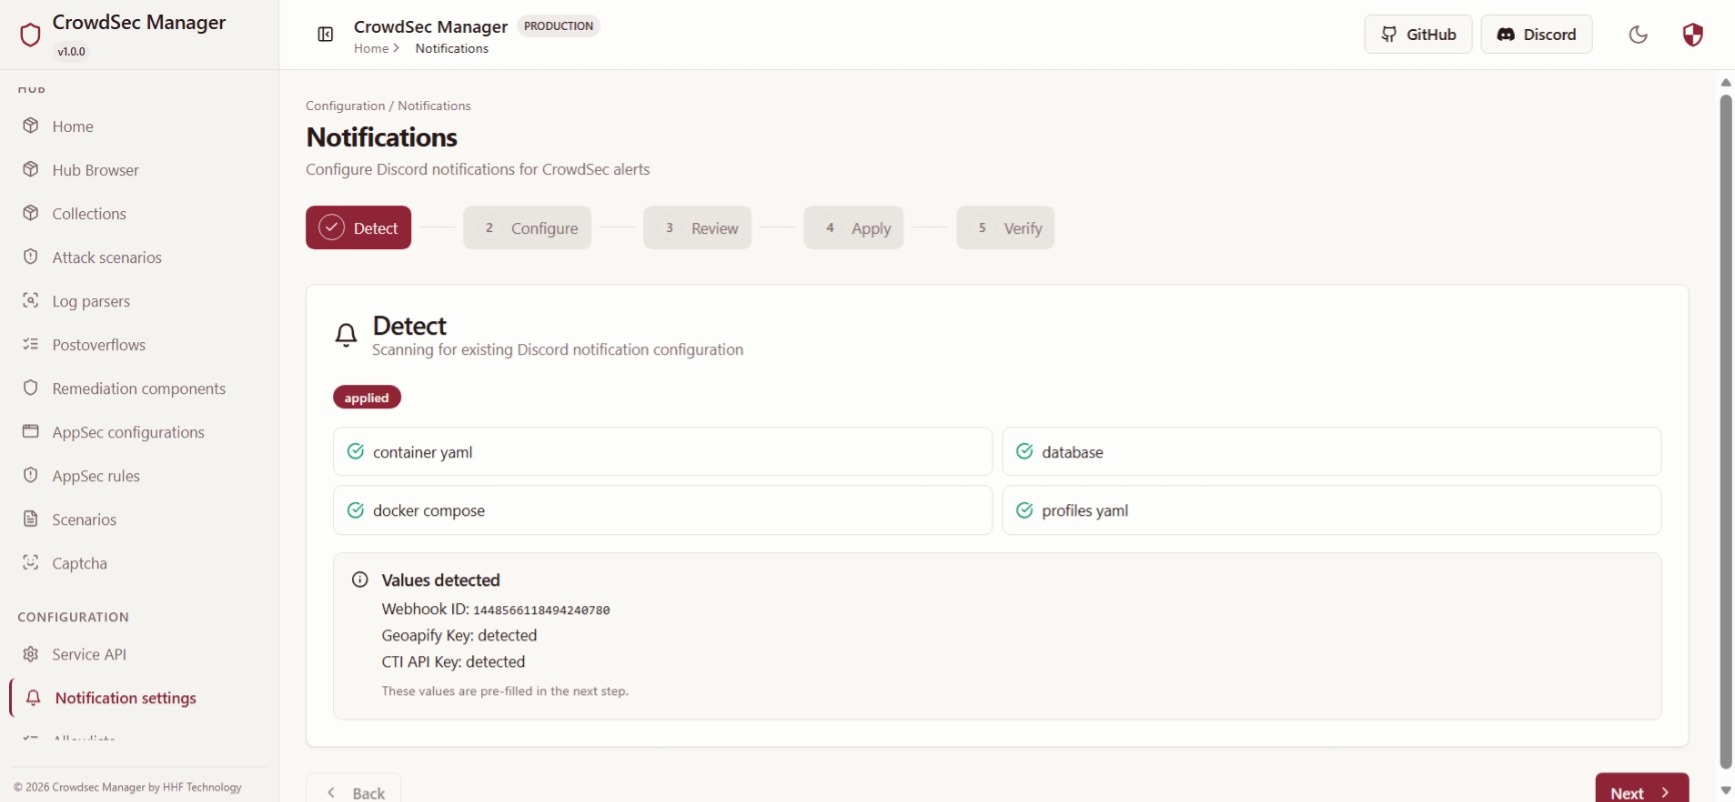Image resolution: width=1735 pixels, height=802 pixels.
Task: Select the Detect step in the wizard
Action: click(x=358, y=228)
